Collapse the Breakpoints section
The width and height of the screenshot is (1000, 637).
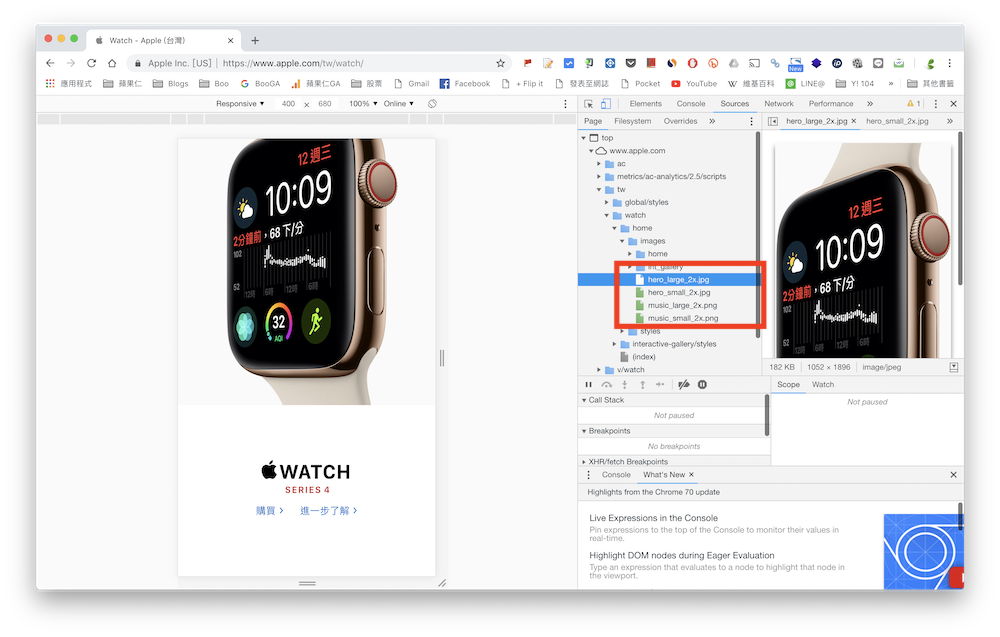click(x=584, y=431)
